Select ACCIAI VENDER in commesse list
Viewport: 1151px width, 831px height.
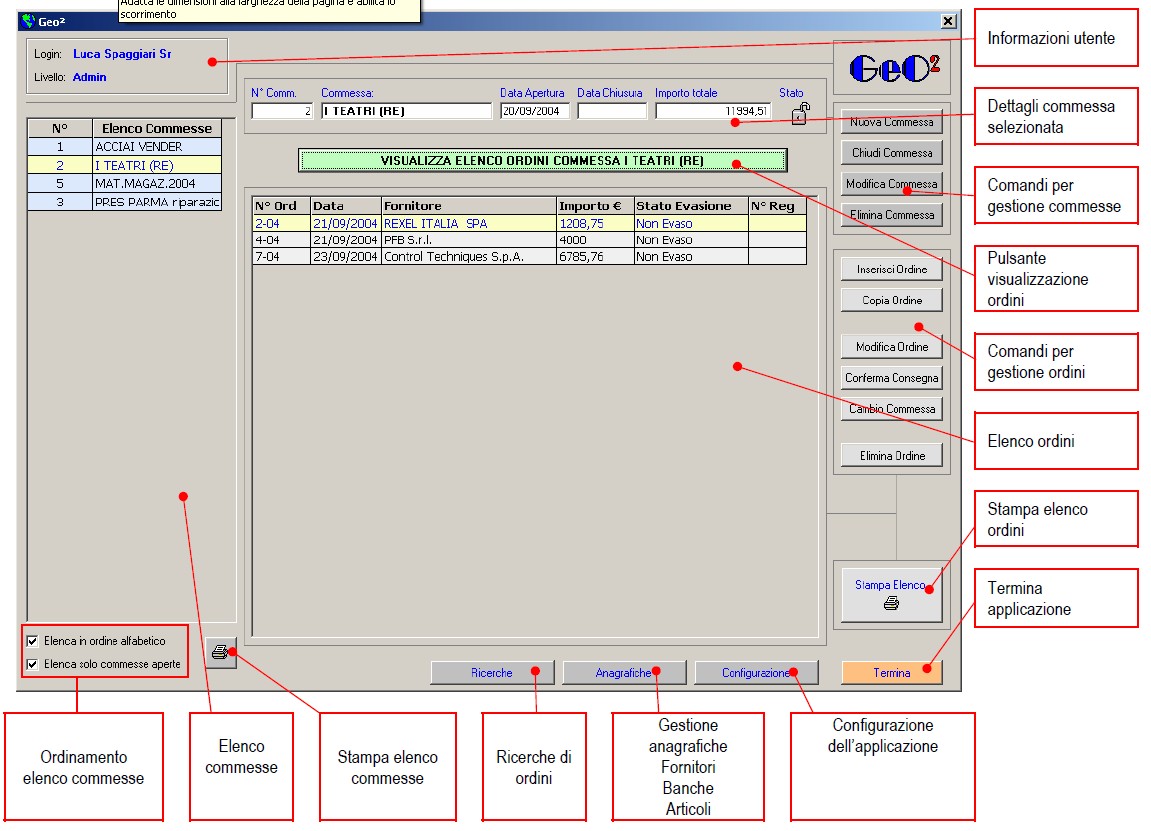point(157,147)
